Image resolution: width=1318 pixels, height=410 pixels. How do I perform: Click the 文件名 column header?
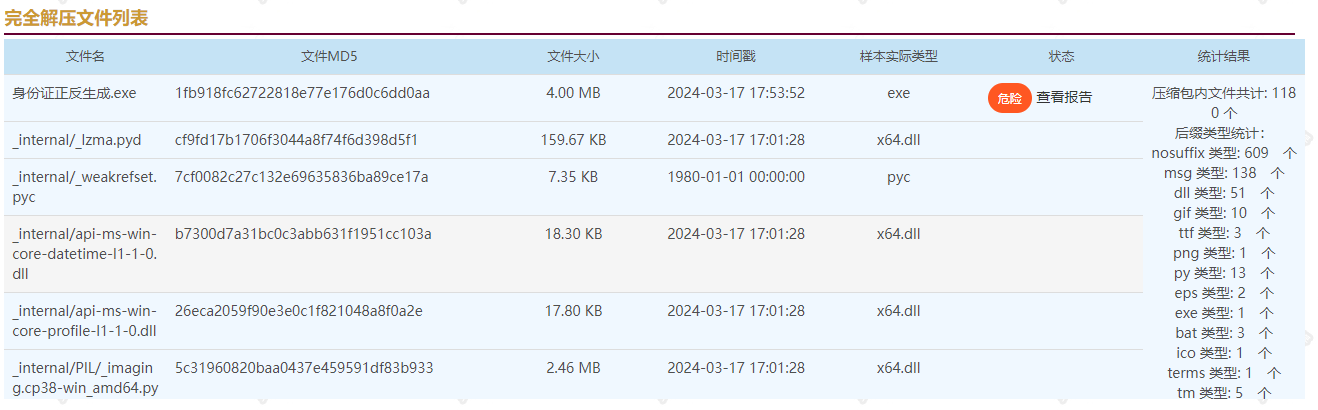click(x=85, y=57)
